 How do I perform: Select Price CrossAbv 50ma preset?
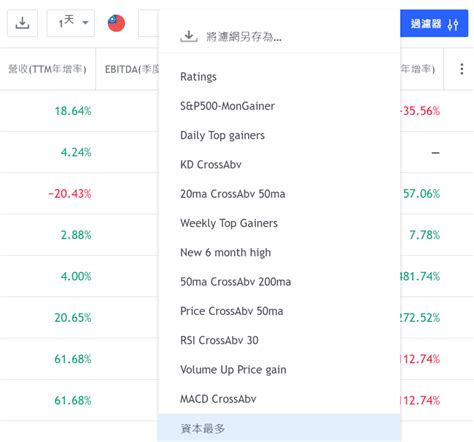(x=279, y=311)
